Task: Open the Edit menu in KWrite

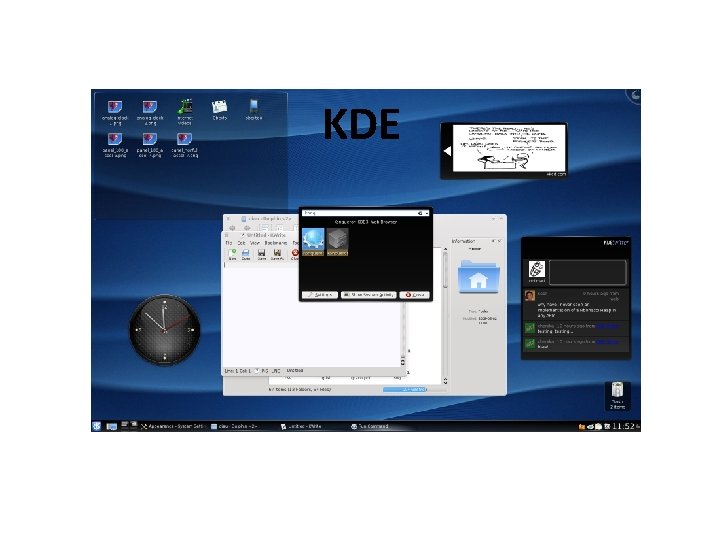Action: point(242,243)
